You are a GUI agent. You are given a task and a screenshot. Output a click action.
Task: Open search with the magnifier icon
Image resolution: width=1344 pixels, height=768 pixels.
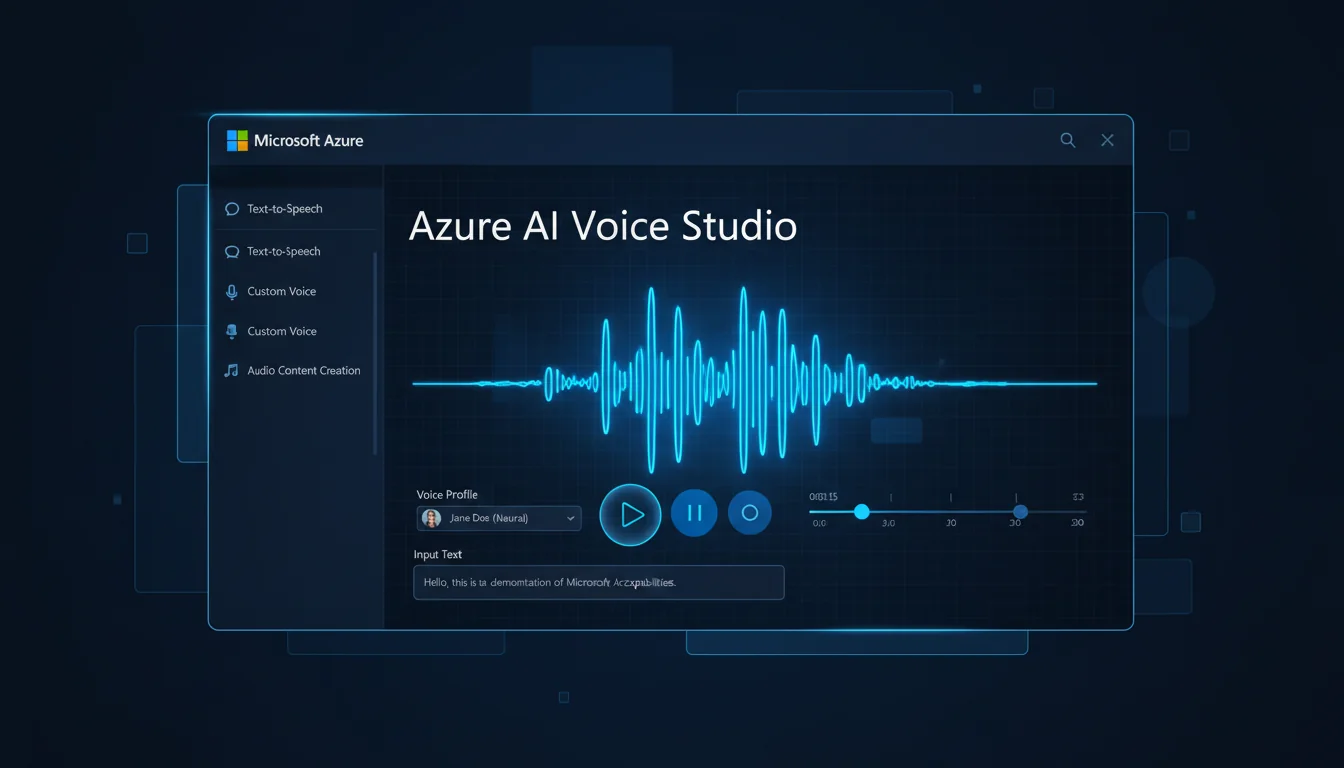pos(1068,141)
